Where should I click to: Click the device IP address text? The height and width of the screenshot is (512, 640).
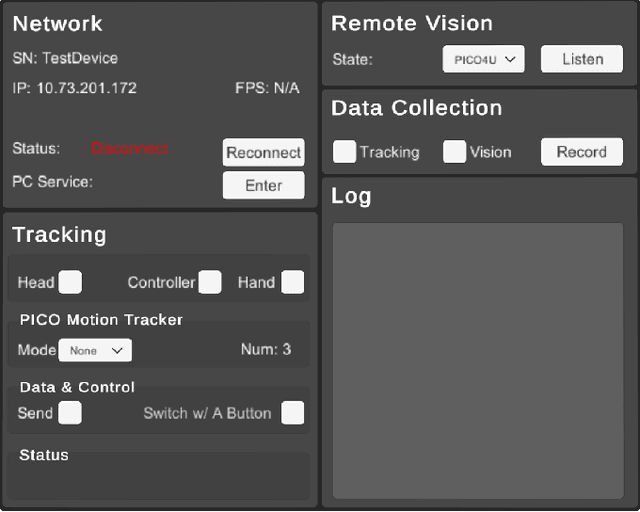point(75,88)
